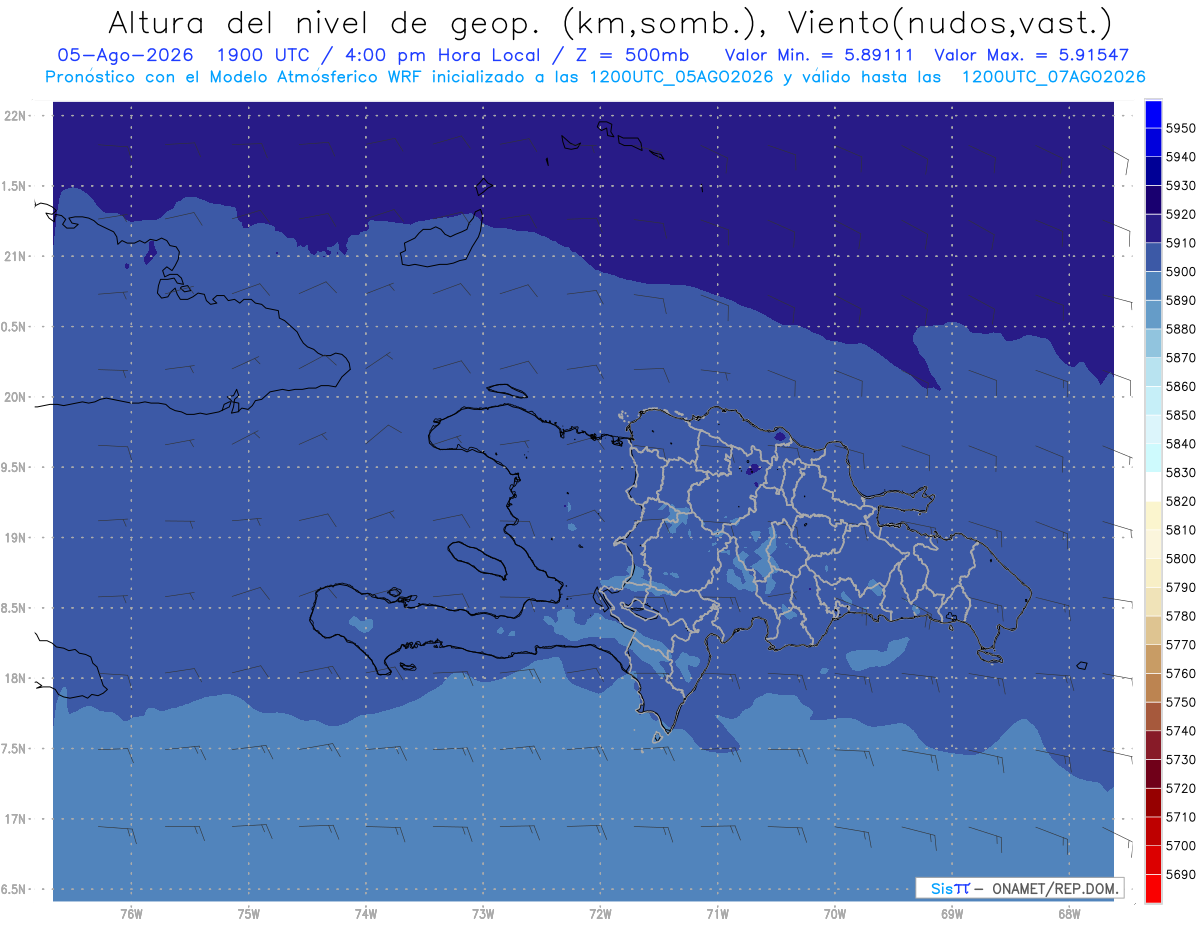Click the 20N latitude label
The image size is (1200, 927).
pyautogui.click(x=14, y=398)
